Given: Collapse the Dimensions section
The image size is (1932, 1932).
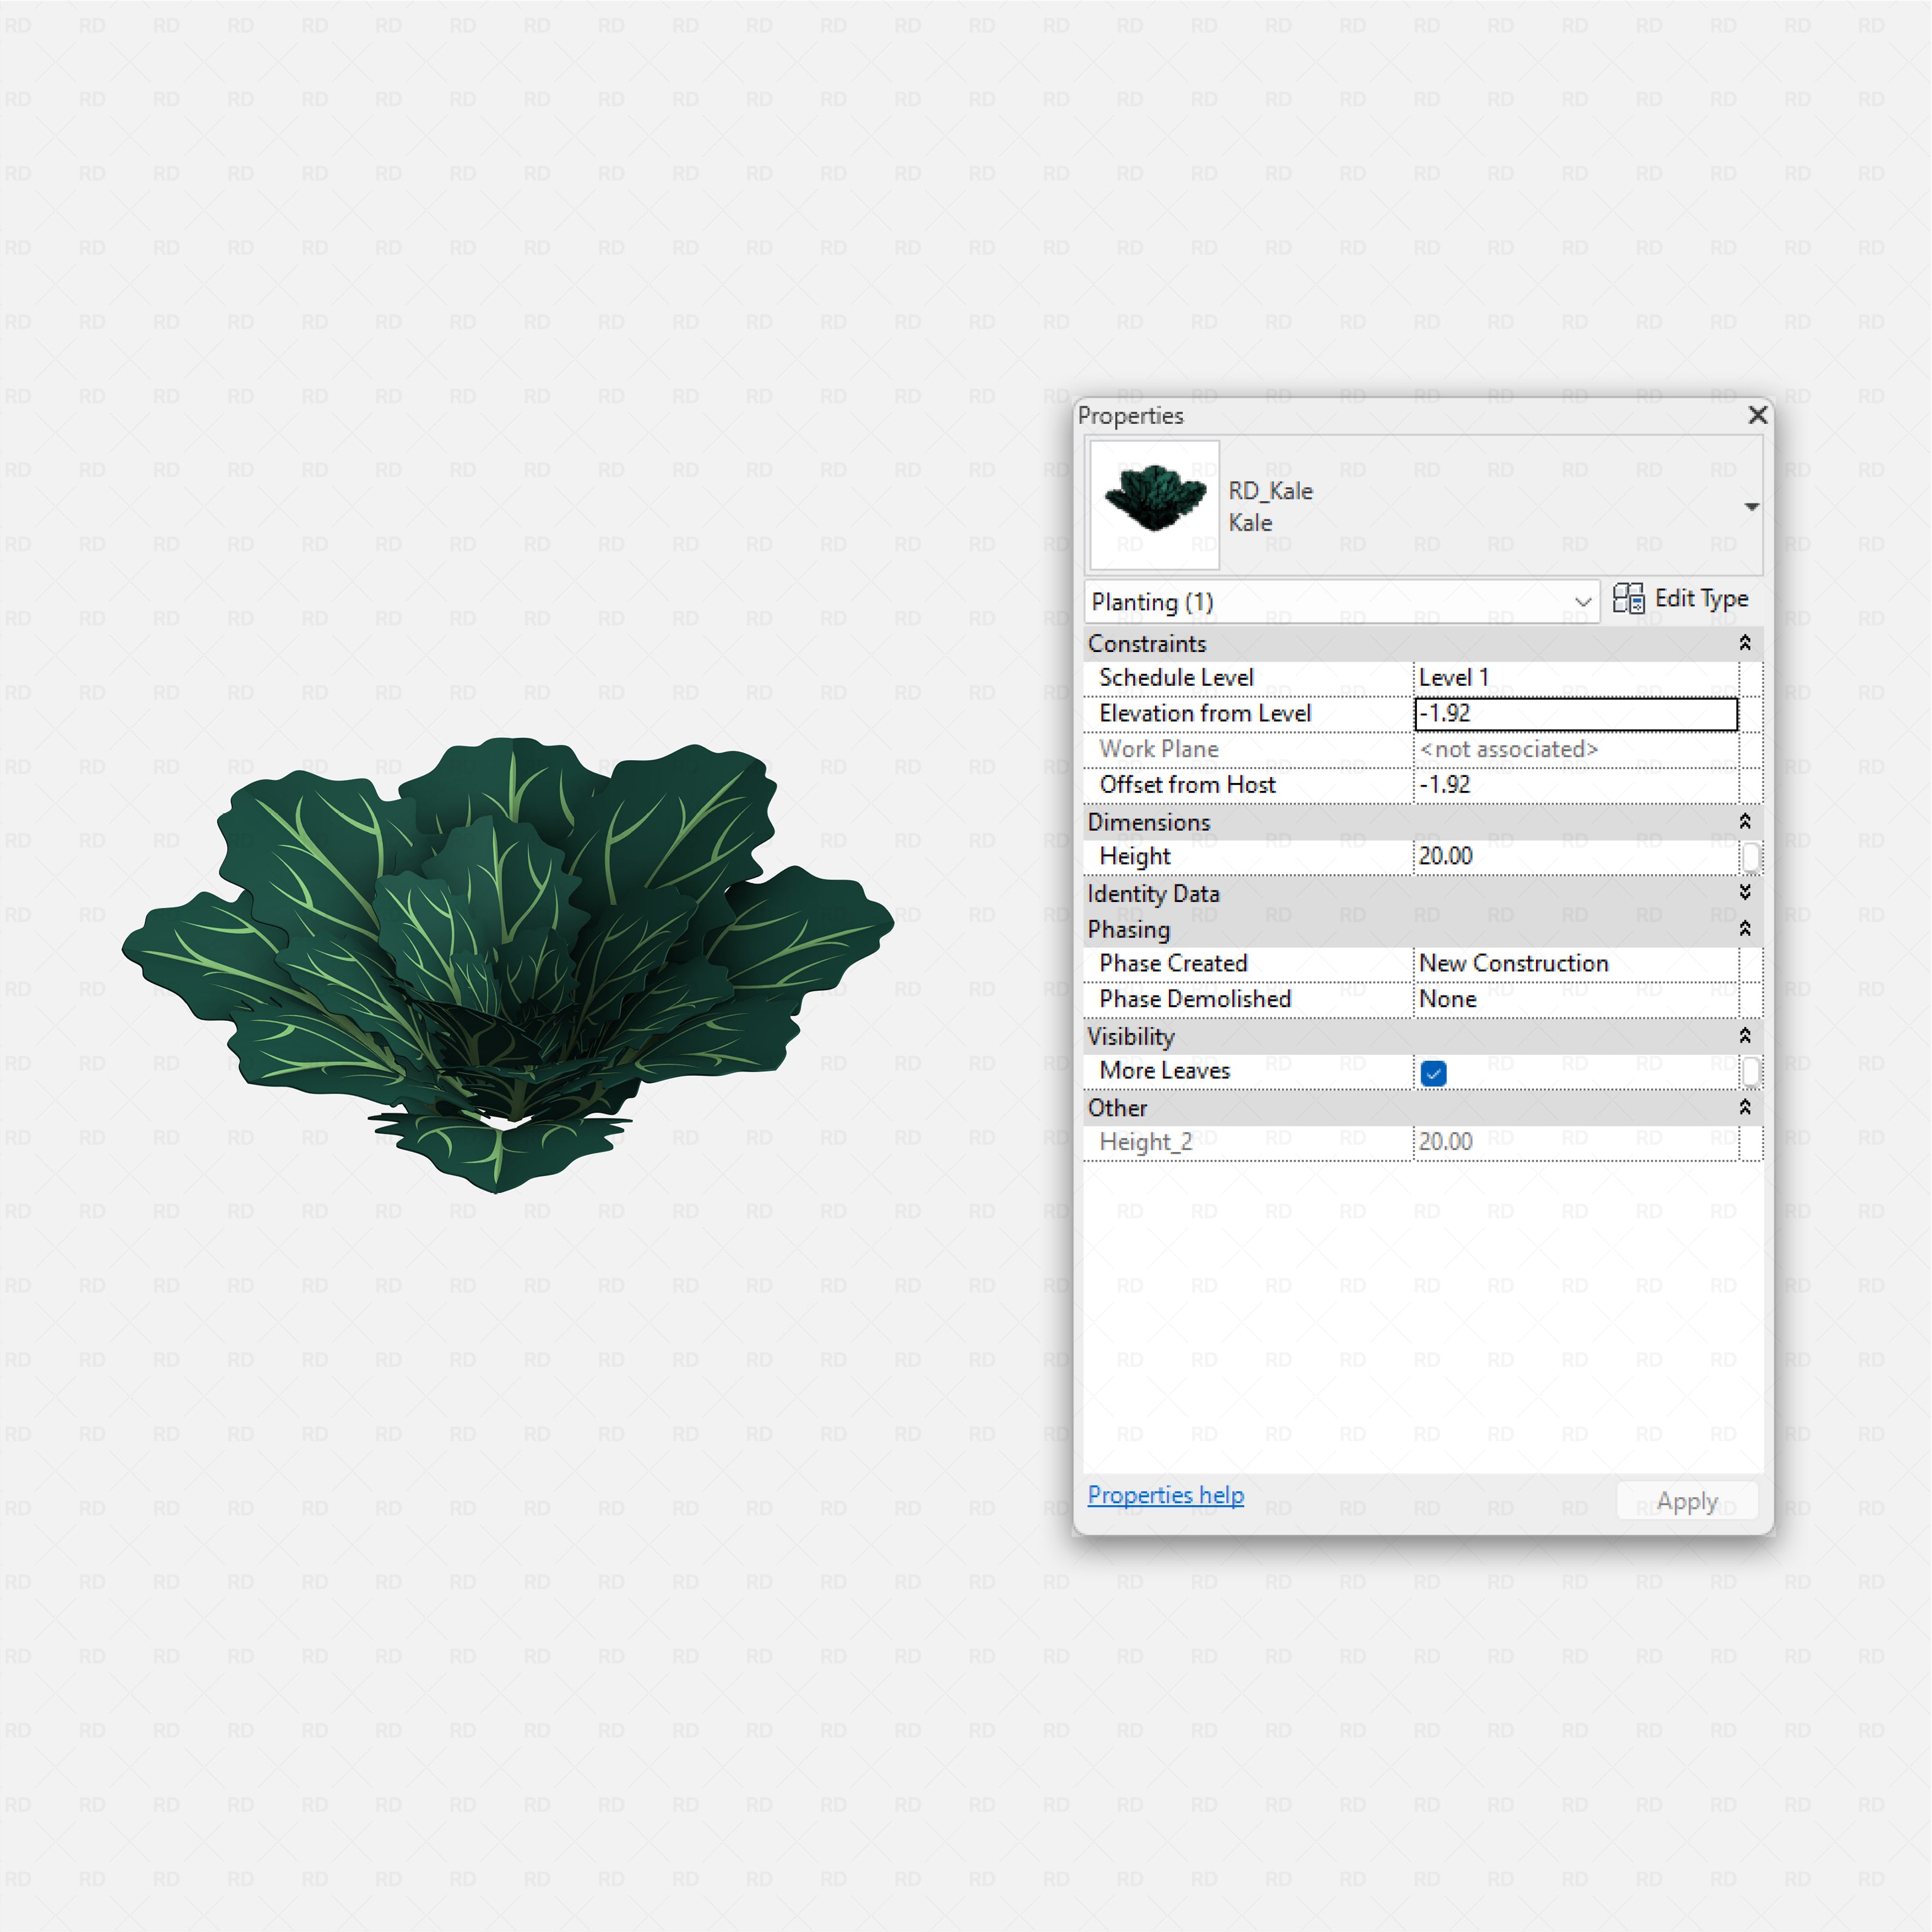Looking at the screenshot, I should click(x=1745, y=822).
